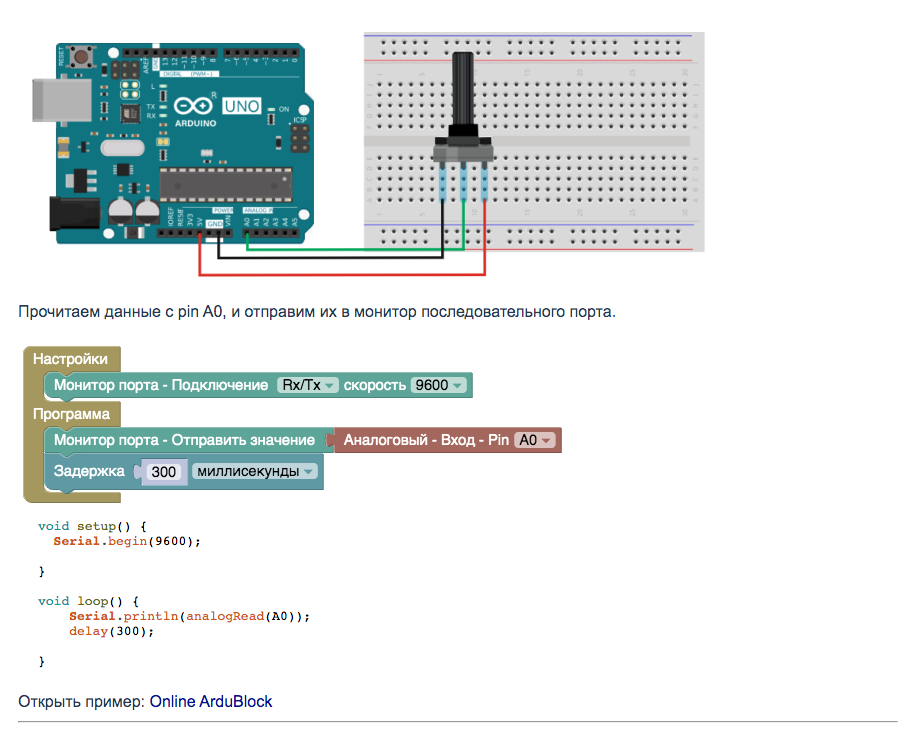Select the ON power LED indicator

(x=271, y=110)
